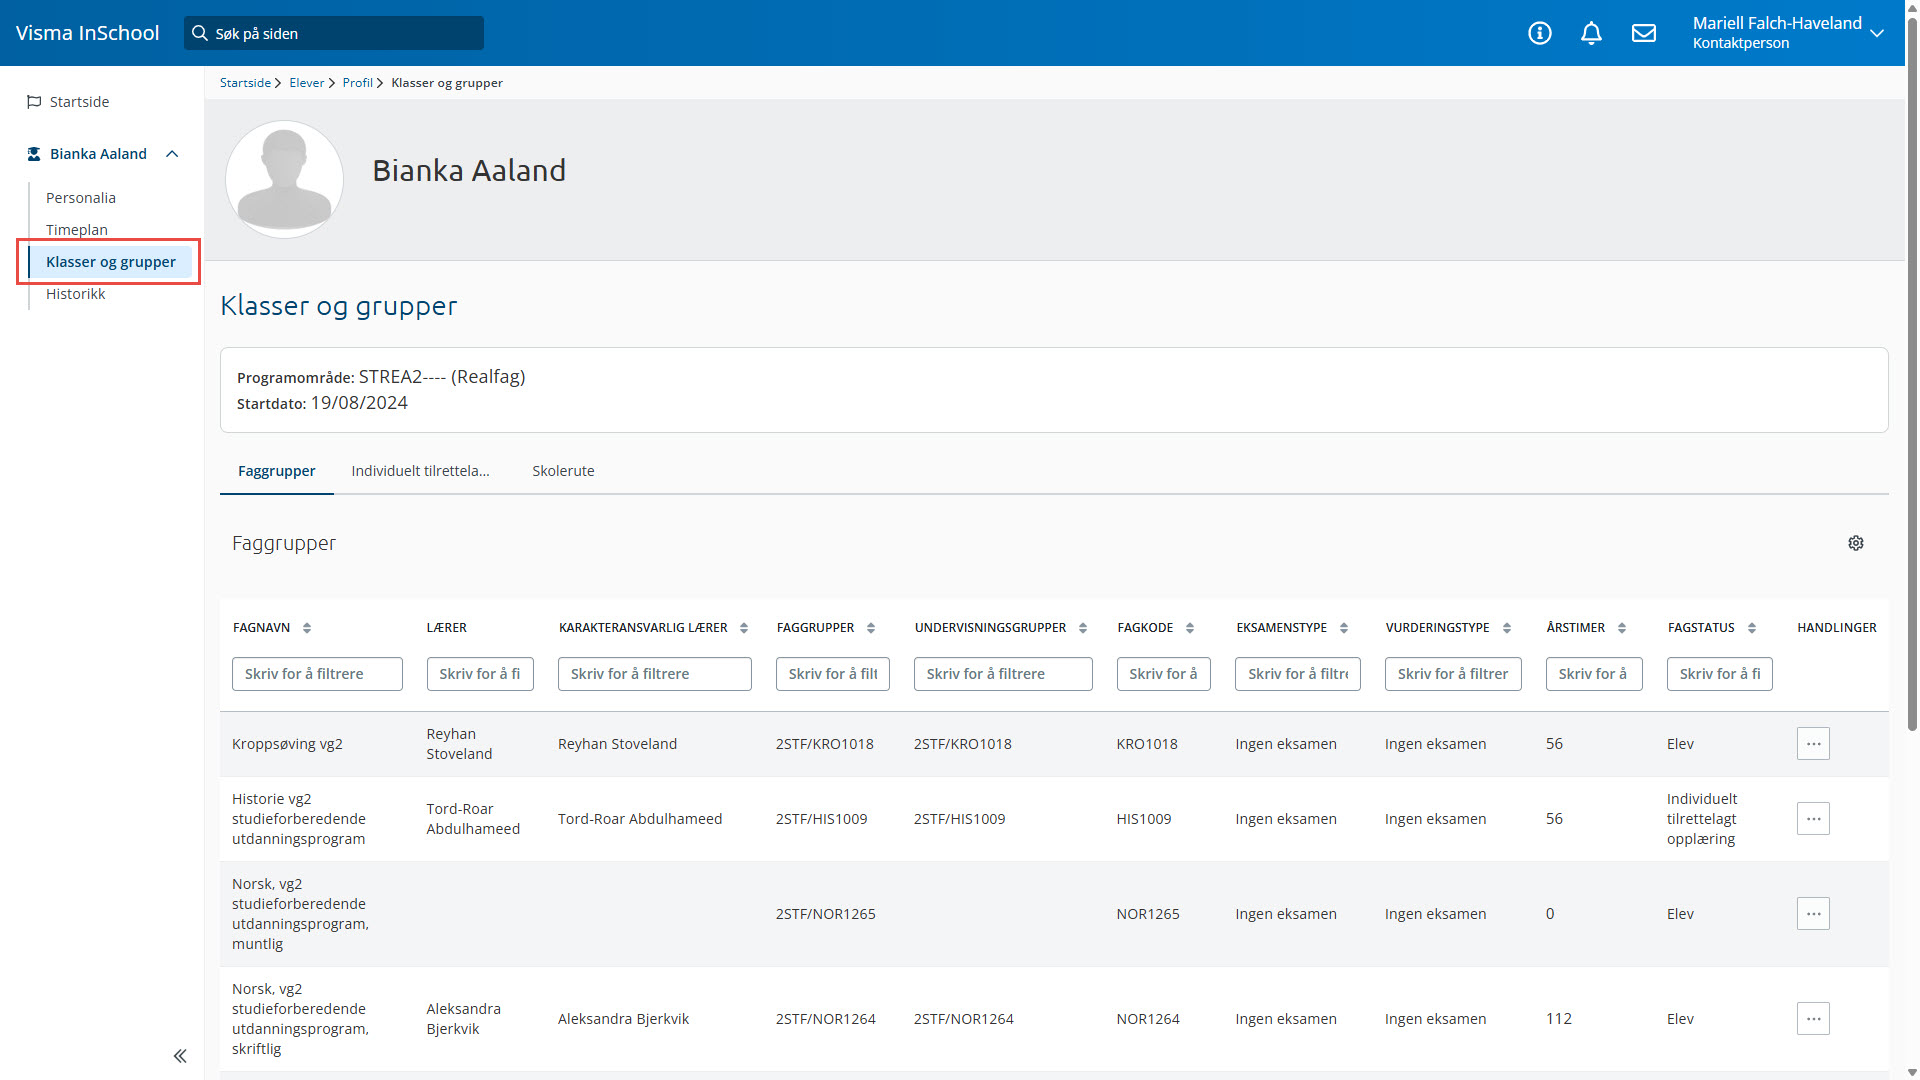Open the notifications bell
Viewport: 1920px width, 1080px height.
(1592, 33)
